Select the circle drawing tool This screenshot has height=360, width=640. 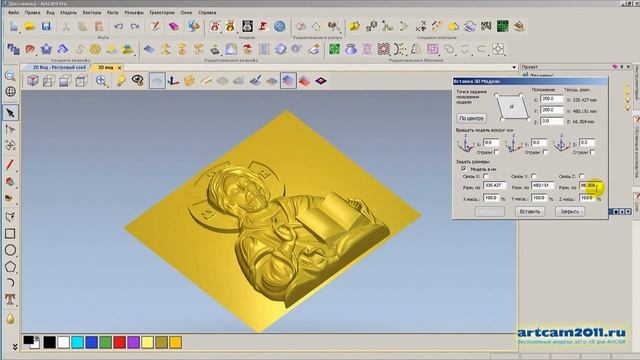(10, 250)
